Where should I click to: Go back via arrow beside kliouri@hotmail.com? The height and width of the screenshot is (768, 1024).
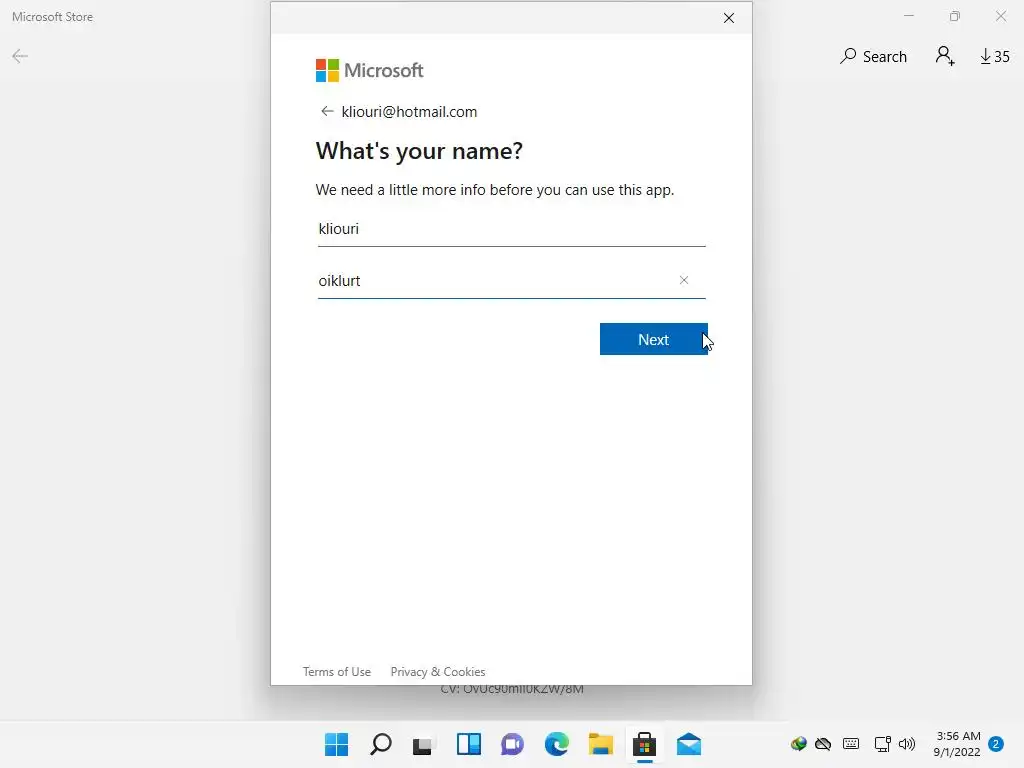click(x=327, y=112)
